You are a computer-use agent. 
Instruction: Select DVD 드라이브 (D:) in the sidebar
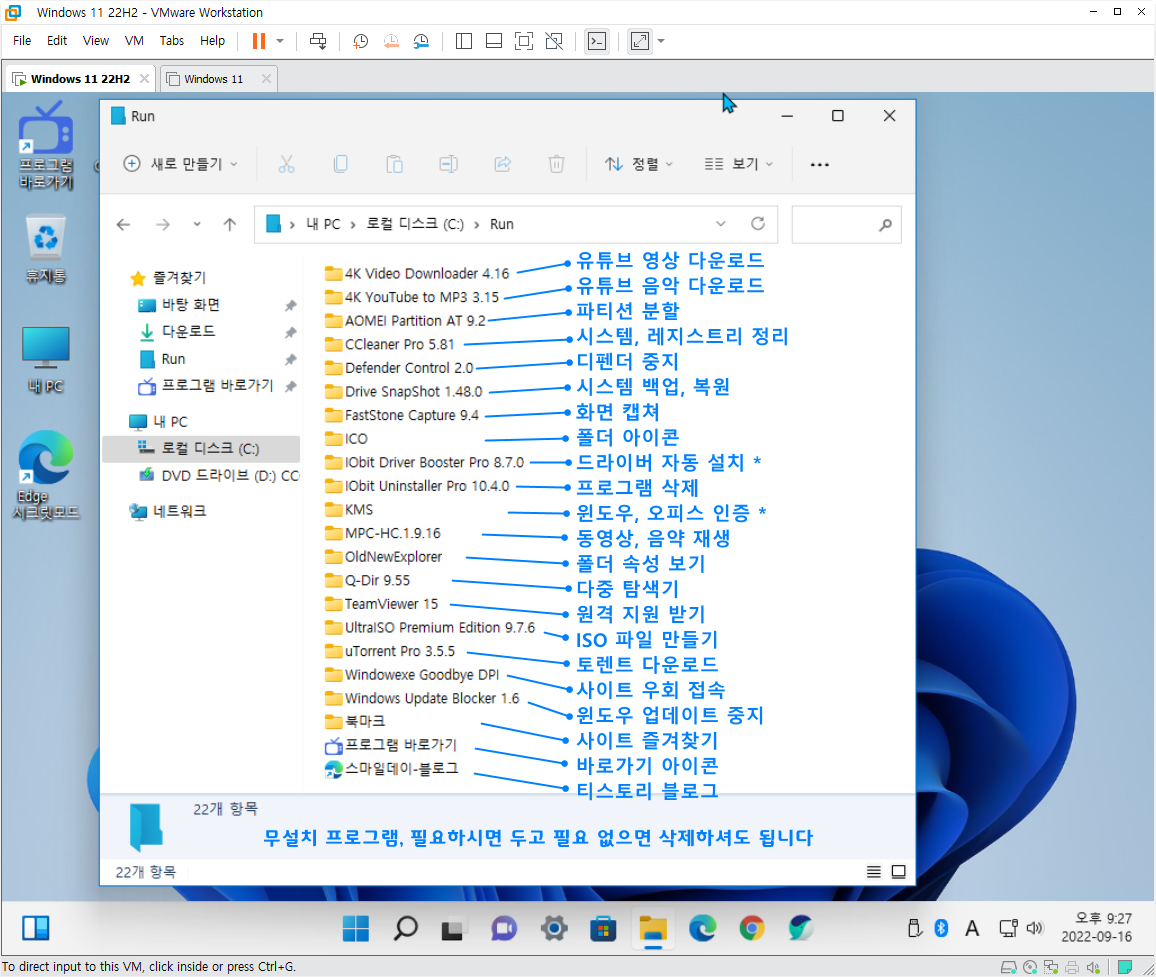pos(218,476)
